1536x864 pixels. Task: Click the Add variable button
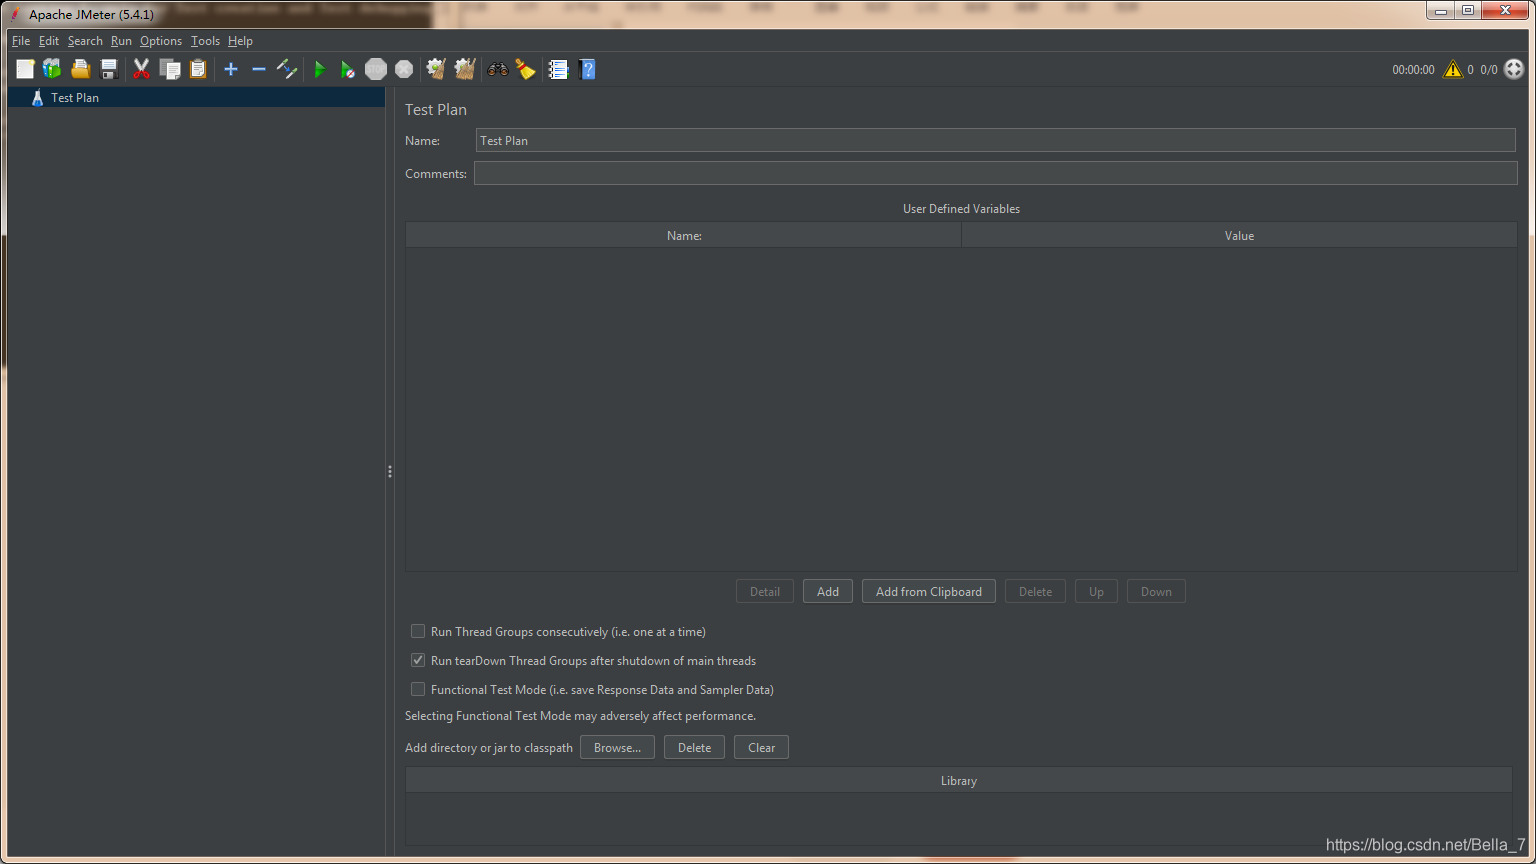pos(828,591)
